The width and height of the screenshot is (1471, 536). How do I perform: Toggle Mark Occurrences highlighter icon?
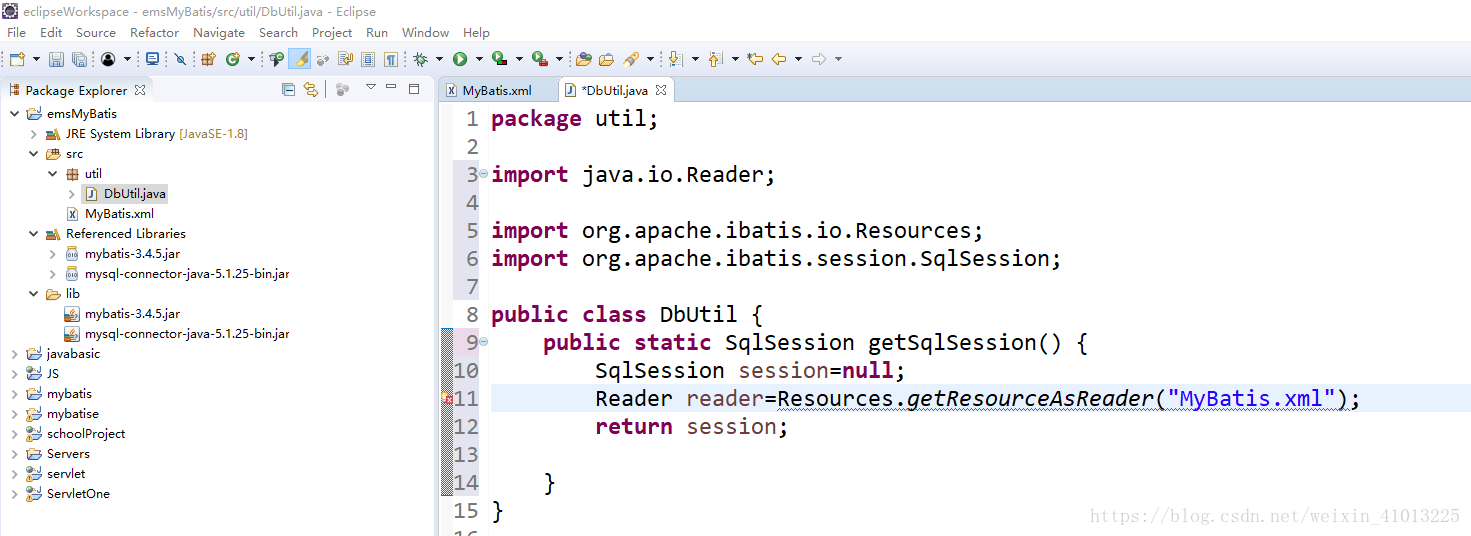[299, 59]
